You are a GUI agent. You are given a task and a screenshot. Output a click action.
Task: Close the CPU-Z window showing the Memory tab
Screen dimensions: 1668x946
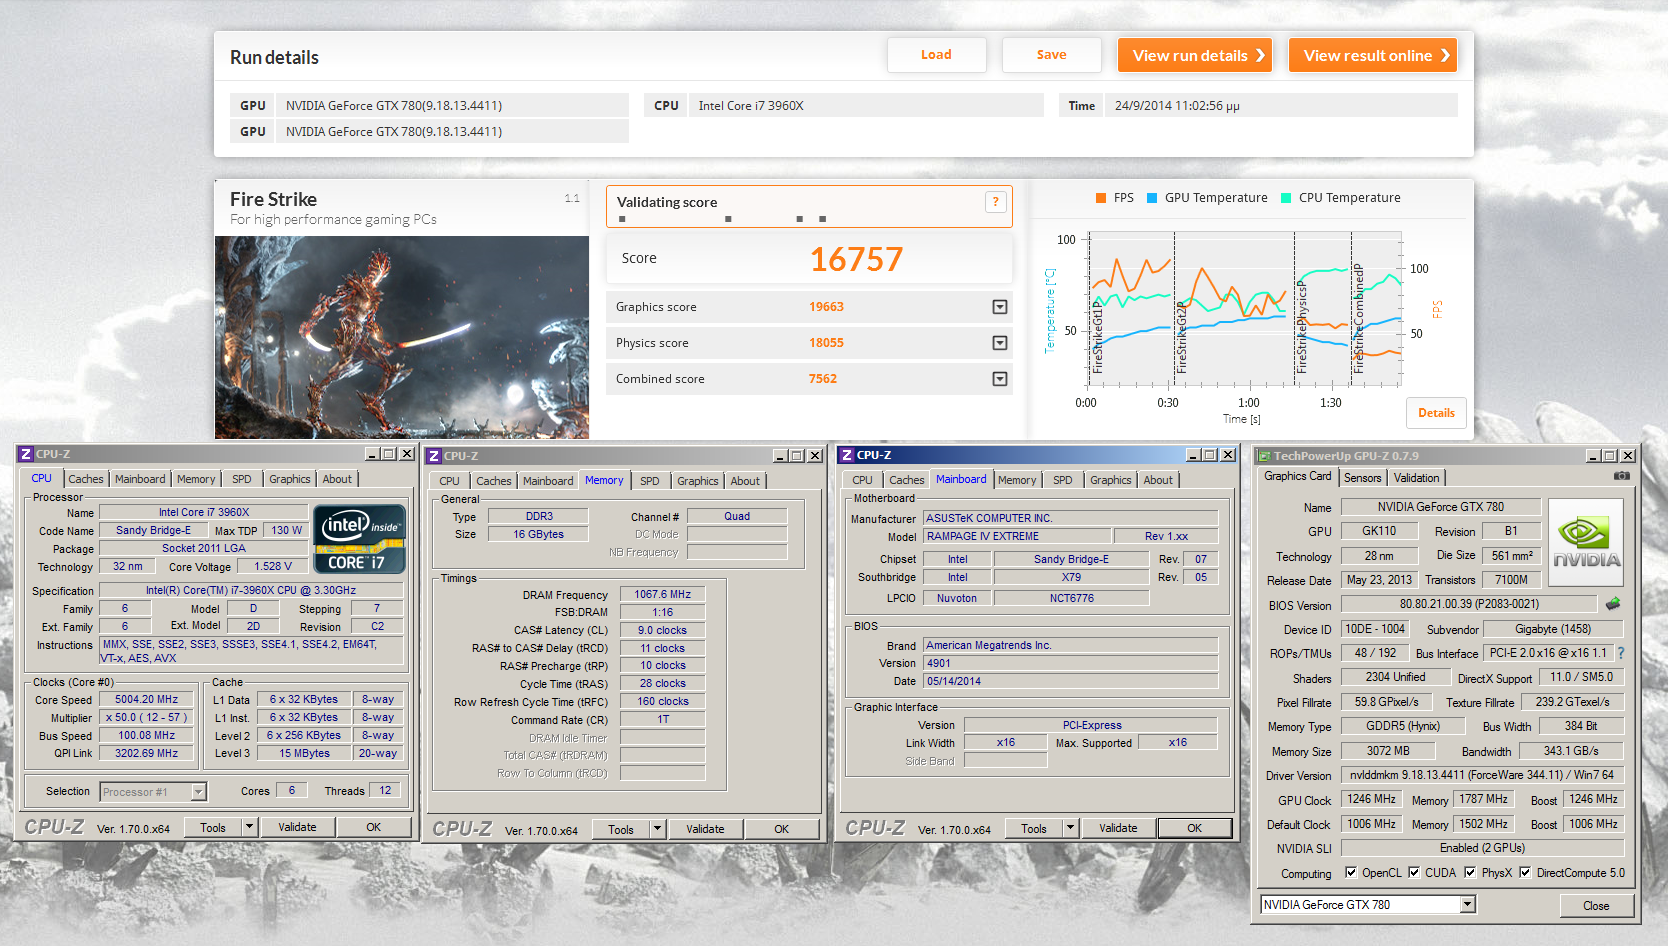point(815,456)
